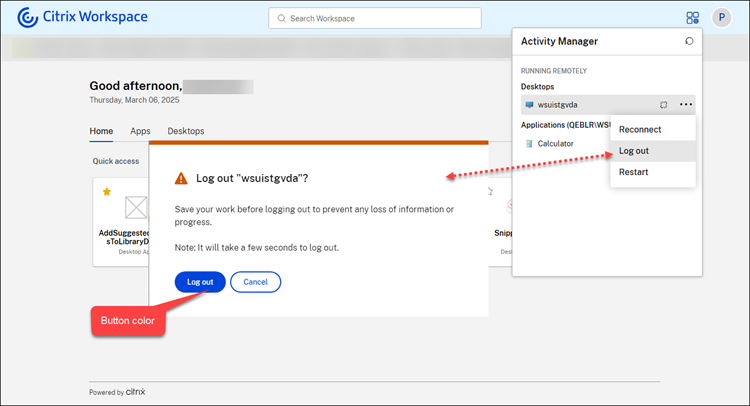Click the disconnect icon for wsuistgvda
Viewport: 750px width, 406px height.
(x=663, y=105)
